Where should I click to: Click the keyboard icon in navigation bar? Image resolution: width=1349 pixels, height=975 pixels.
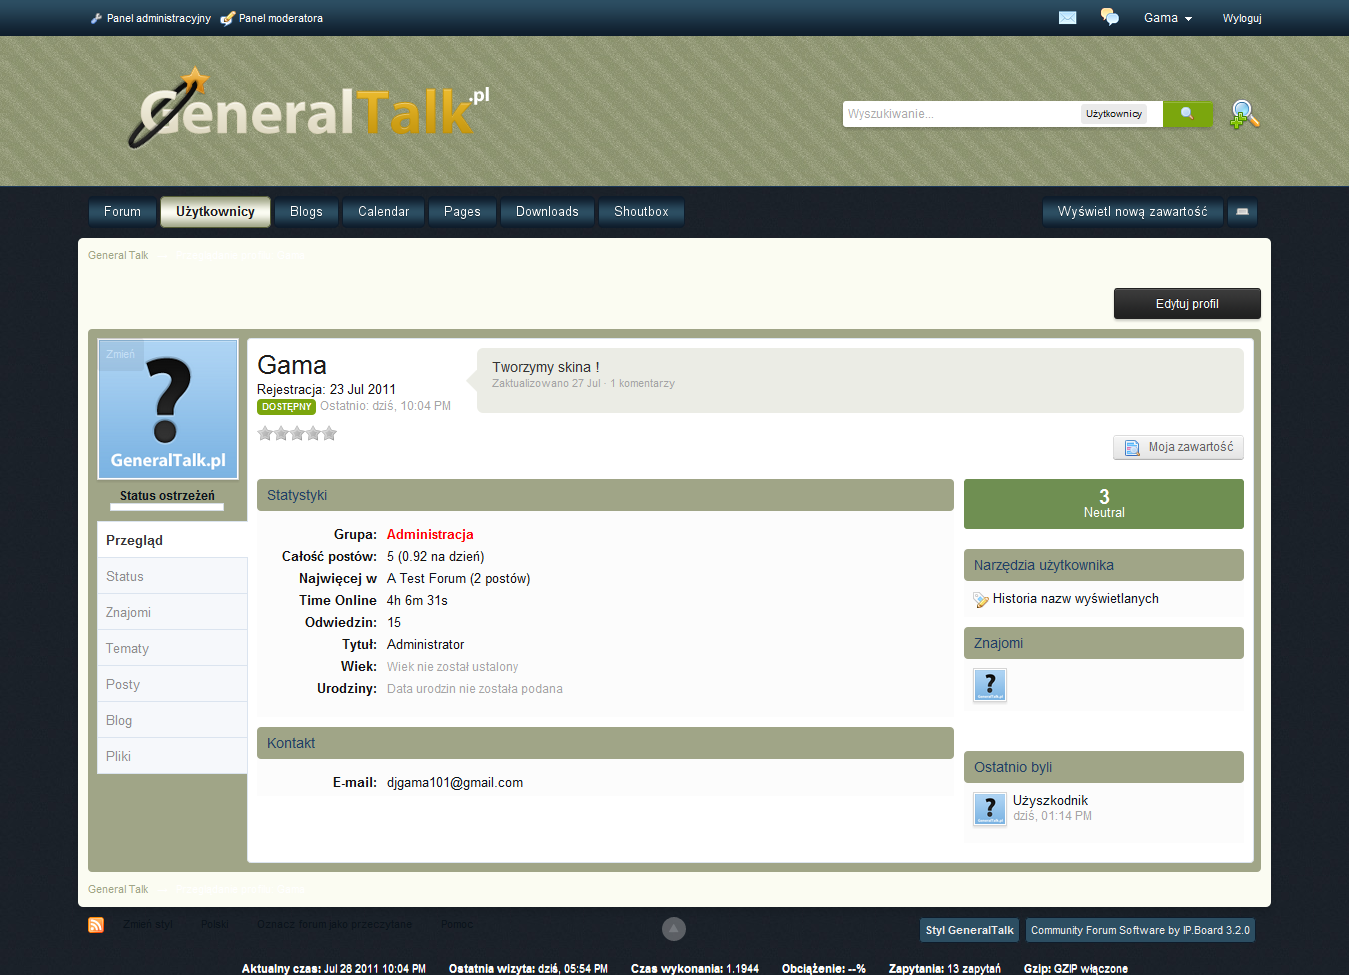(1242, 212)
